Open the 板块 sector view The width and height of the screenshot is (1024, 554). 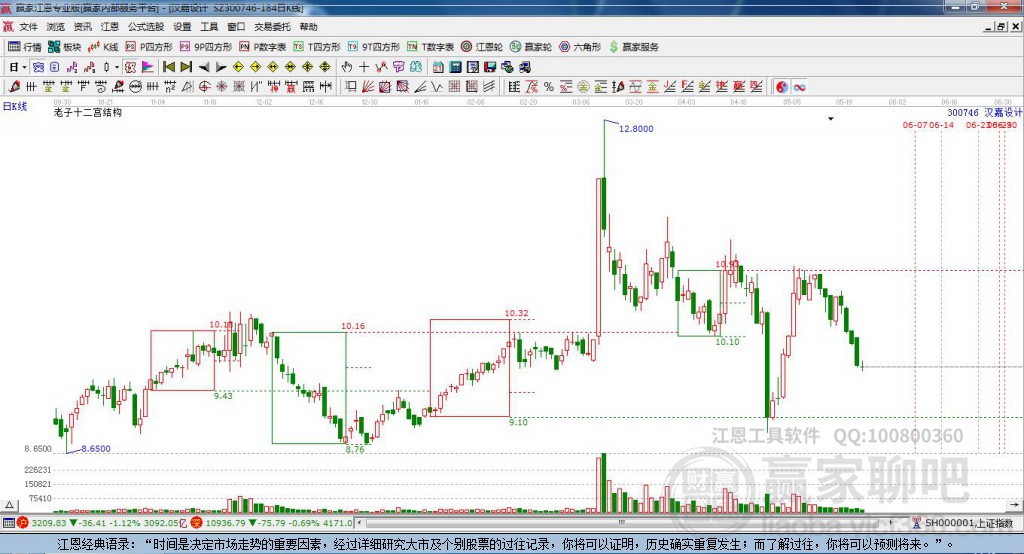65,47
